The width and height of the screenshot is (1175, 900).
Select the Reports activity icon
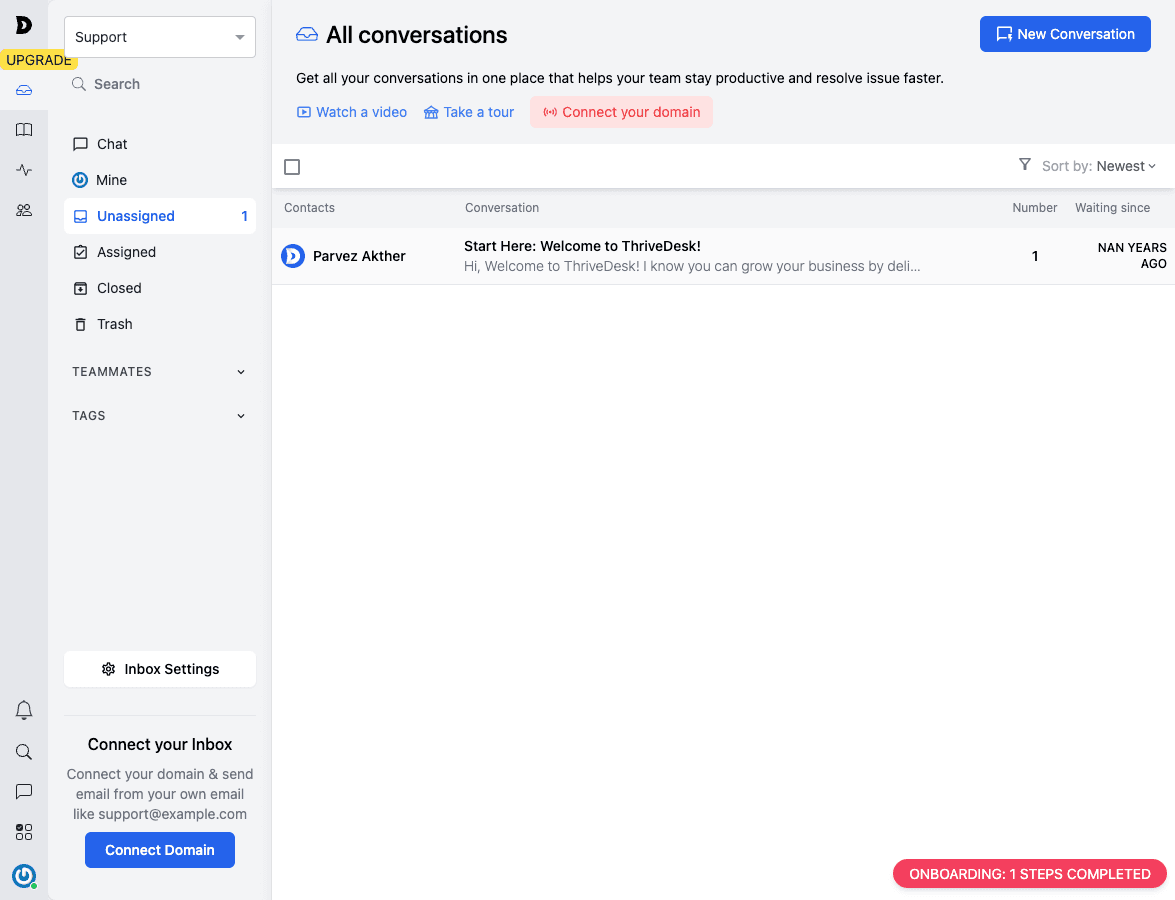click(x=24, y=170)
